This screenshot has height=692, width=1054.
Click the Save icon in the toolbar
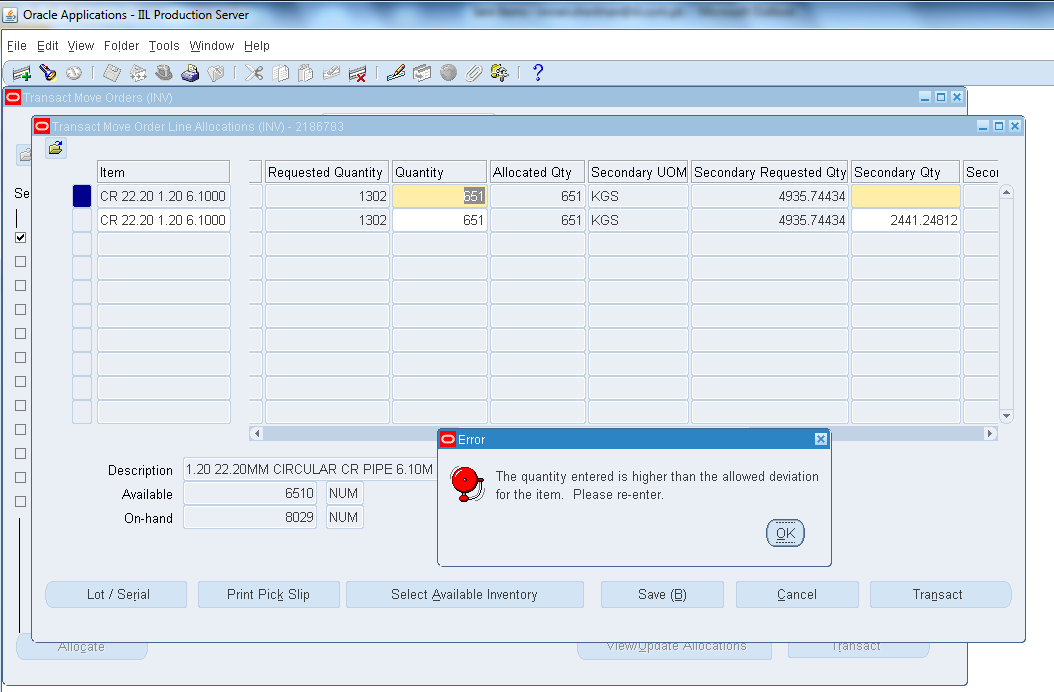(111, 72)
